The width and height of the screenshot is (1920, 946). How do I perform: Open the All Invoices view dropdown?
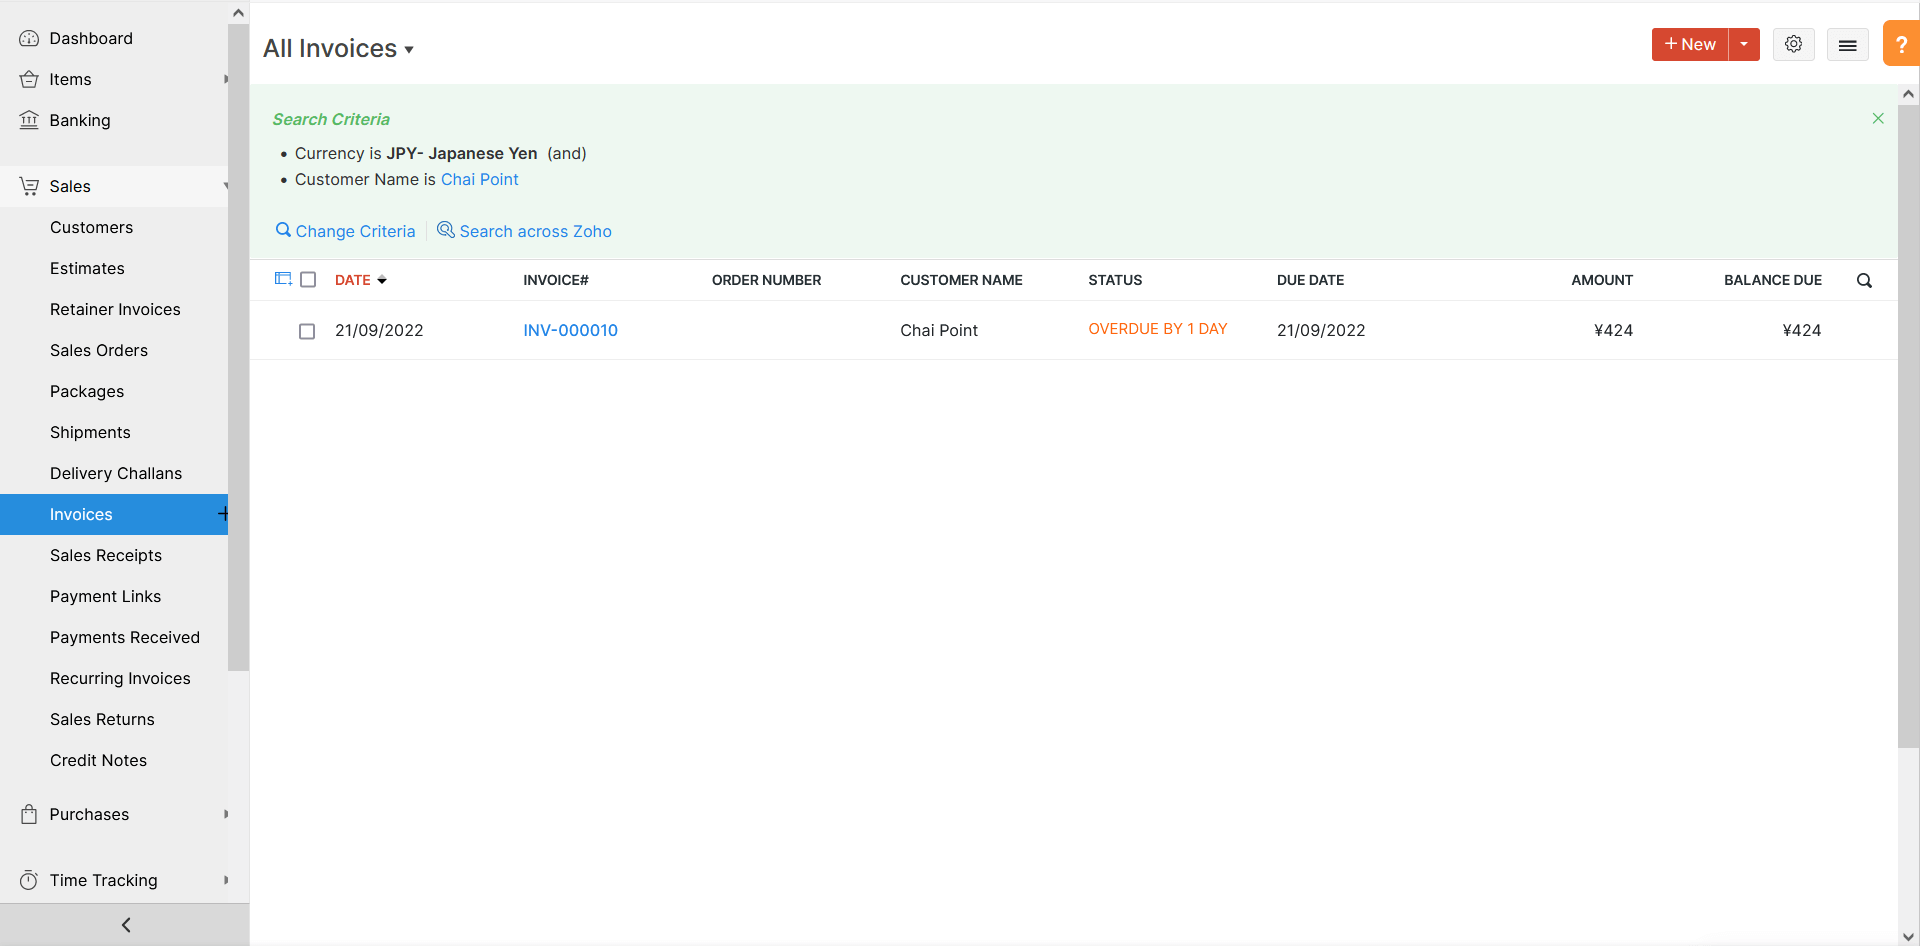[338, 48]
